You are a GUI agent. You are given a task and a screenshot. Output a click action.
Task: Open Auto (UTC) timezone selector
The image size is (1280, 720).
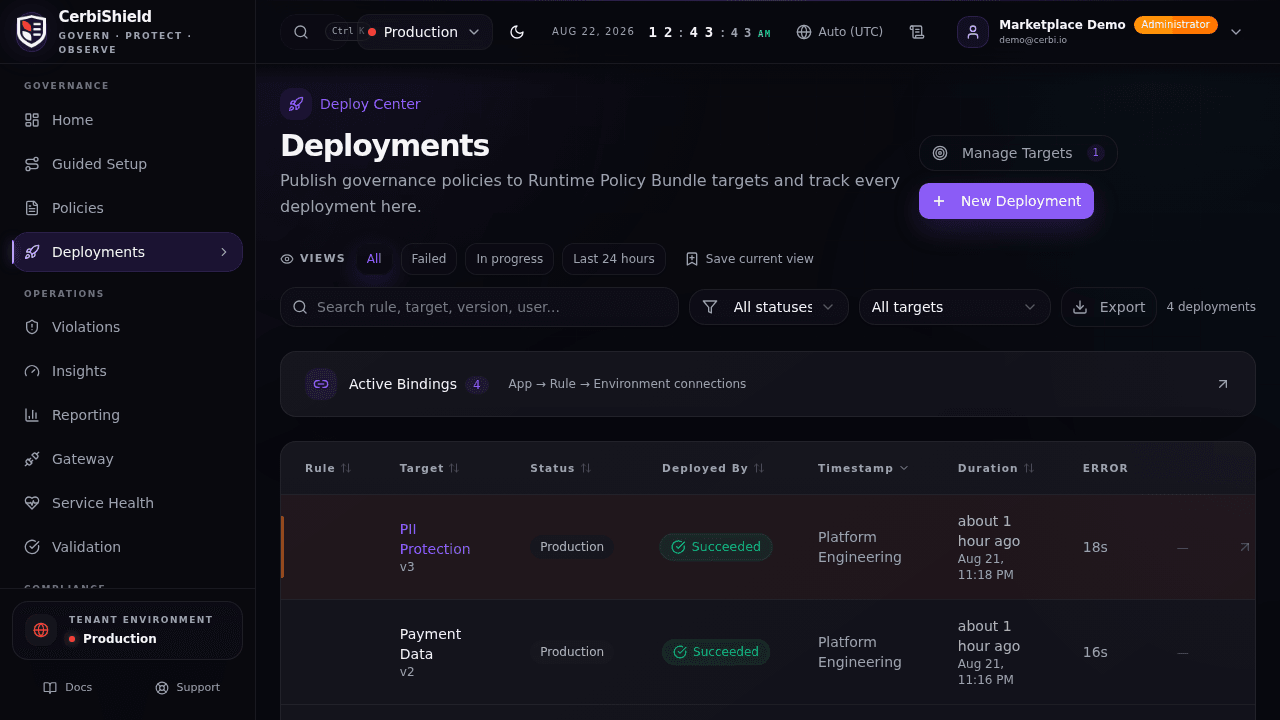(840, 32)
